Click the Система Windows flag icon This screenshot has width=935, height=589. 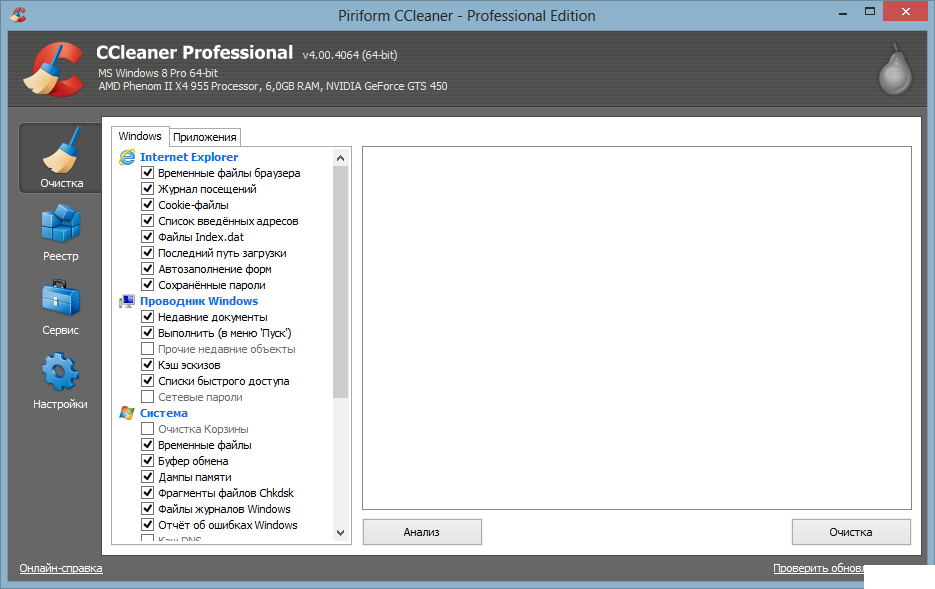127,413
